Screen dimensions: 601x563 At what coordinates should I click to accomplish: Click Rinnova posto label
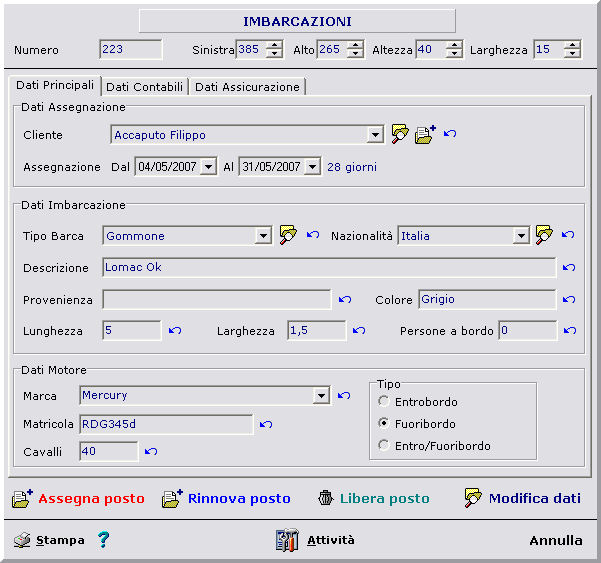[x=239, y=499]
